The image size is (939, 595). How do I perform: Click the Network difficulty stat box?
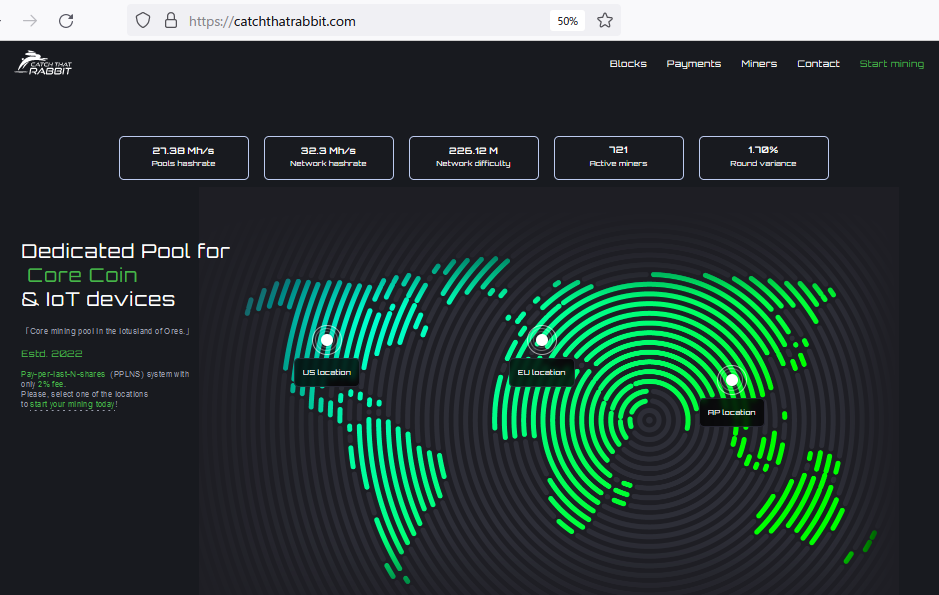click(473, 158)
